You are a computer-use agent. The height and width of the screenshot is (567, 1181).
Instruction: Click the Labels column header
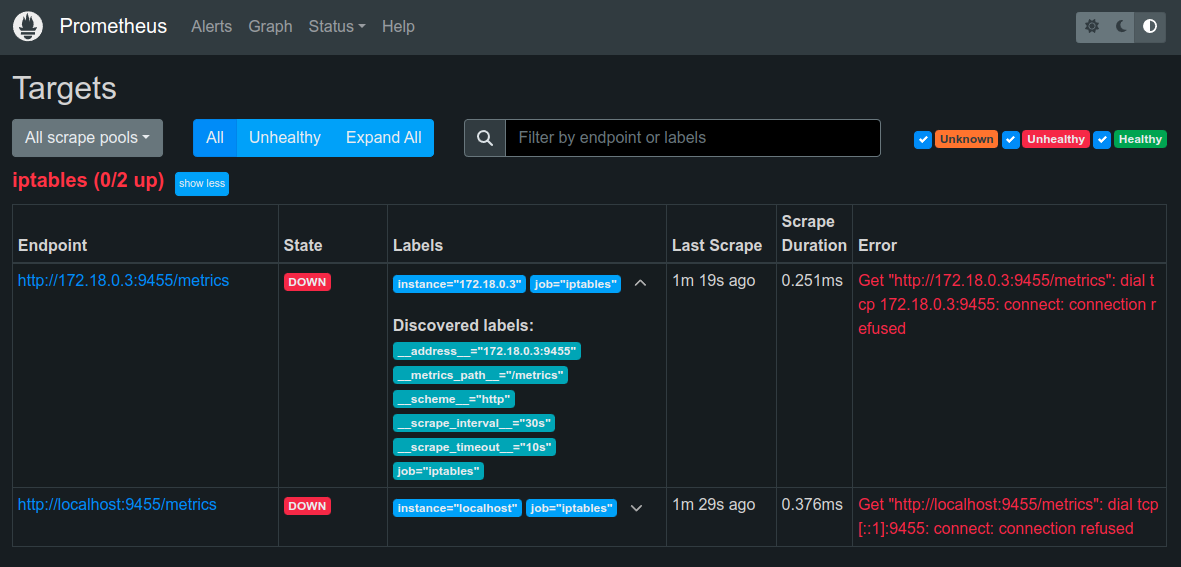(x=418, y=245)
